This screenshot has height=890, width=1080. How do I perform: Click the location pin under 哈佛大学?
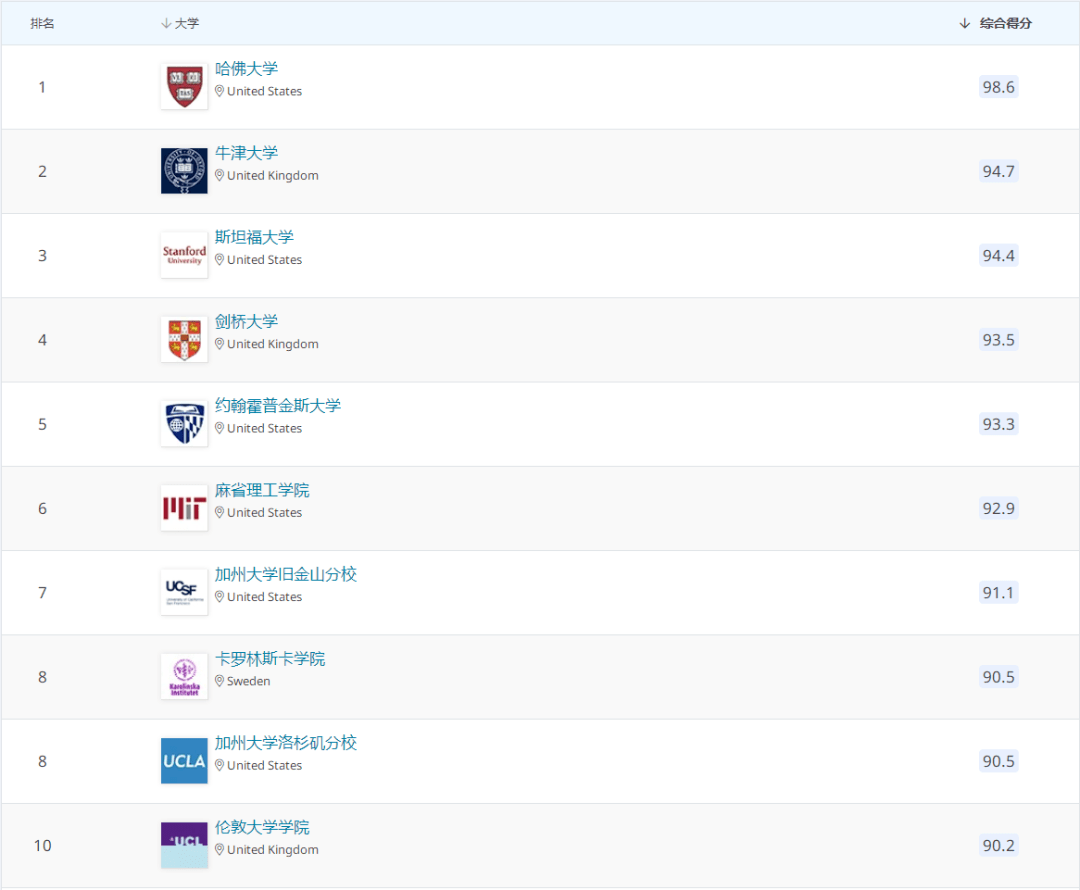click(219, 91)
